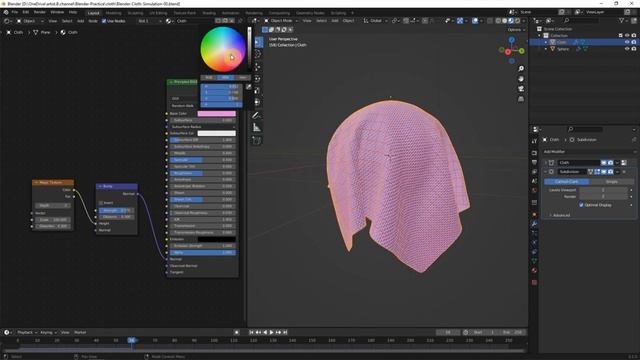Open the Modifier wrench properties tab
The width and height of the screenshot is (640, 360).
(x=534, y=224)
